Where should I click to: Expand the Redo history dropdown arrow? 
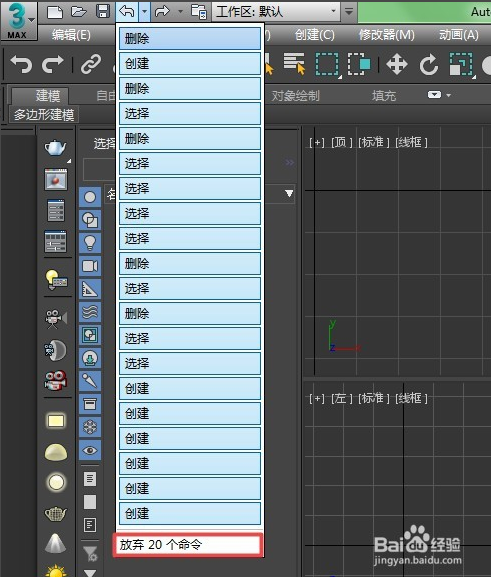180,11
